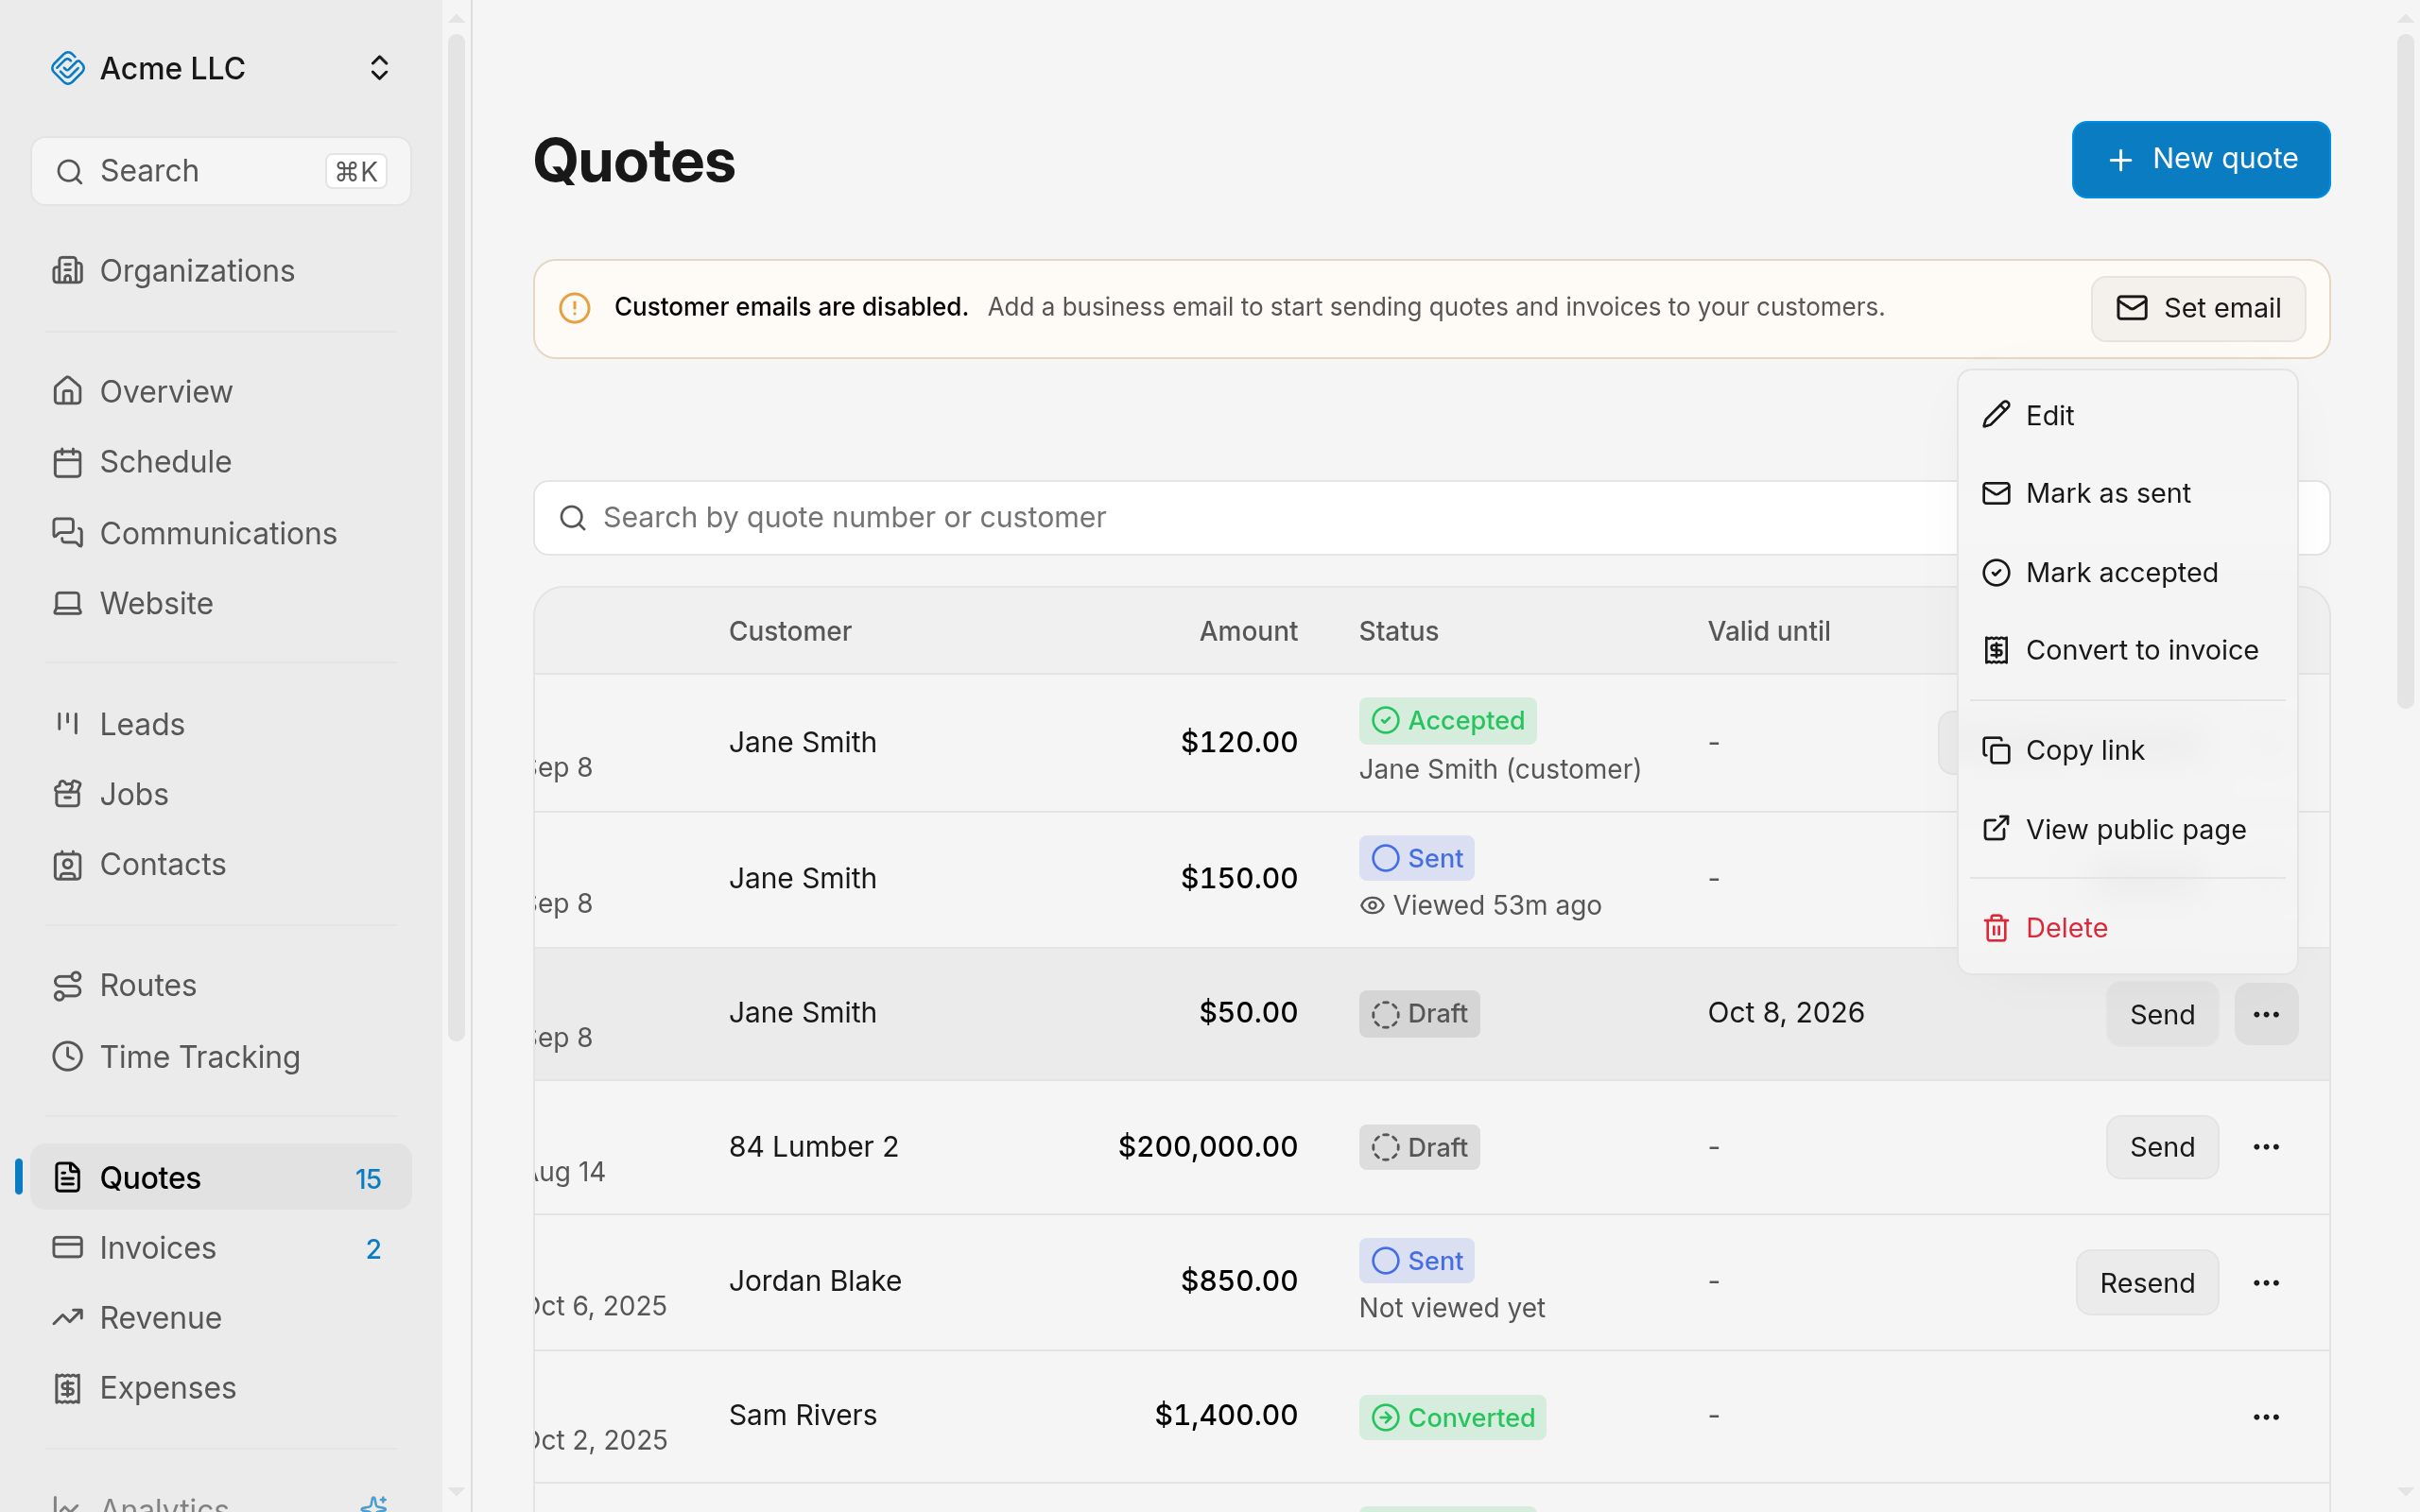Select Quotes in the sidebar
The width and height of the screenshot is (2420, 1512).
click(220, 1177)
